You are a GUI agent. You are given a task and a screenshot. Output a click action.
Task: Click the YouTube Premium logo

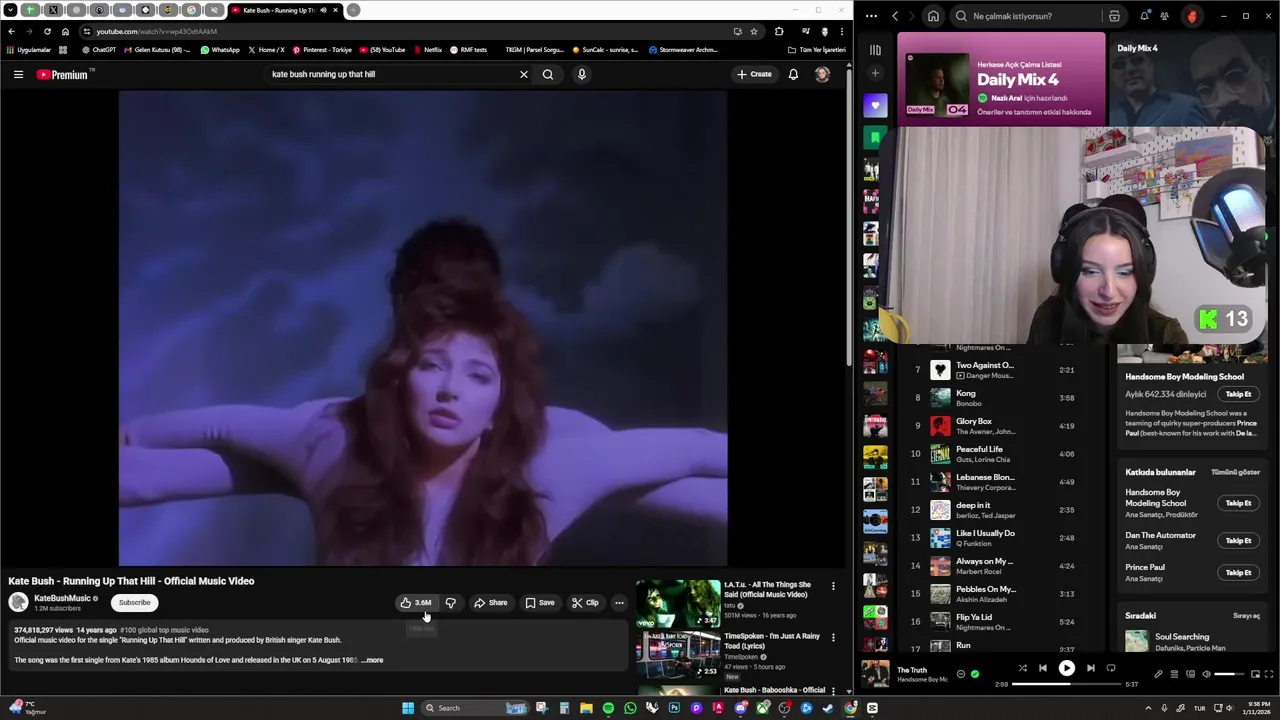click(x=63, y=74)
